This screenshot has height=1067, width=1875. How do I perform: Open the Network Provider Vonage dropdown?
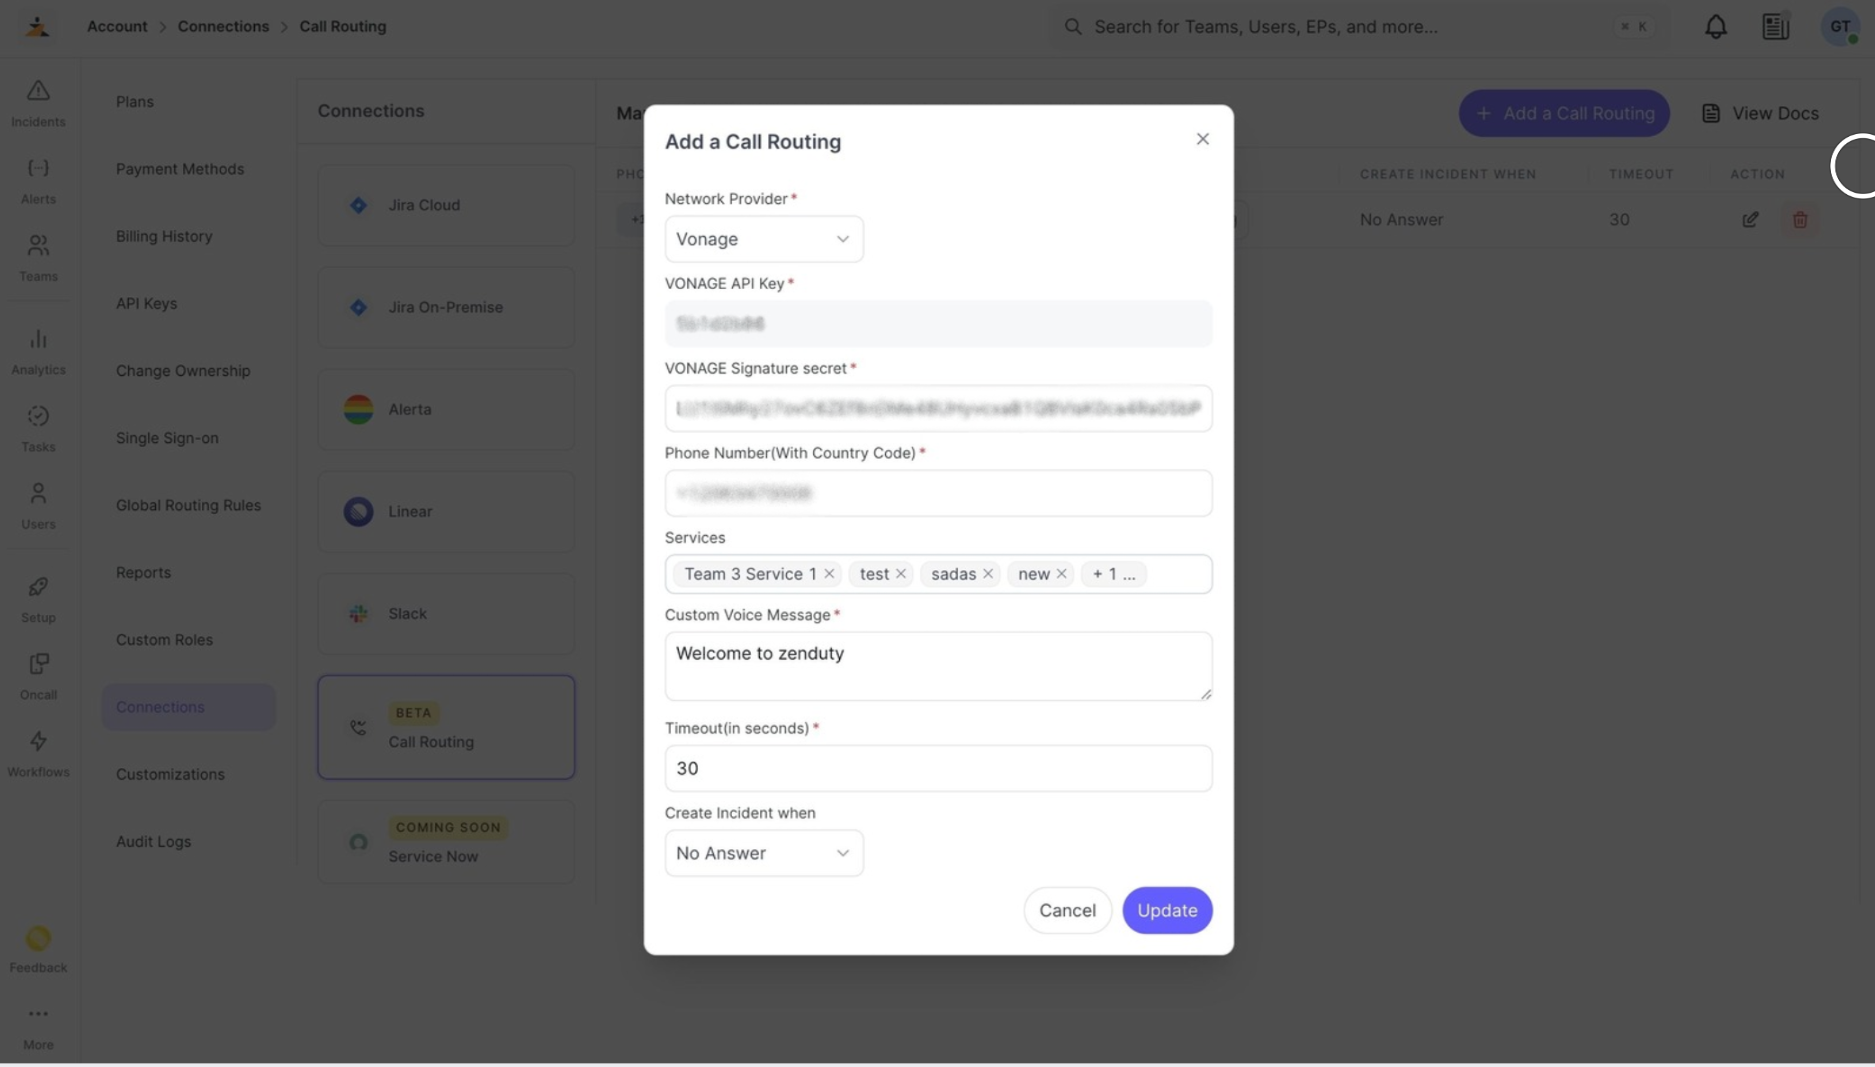(764, 239)
